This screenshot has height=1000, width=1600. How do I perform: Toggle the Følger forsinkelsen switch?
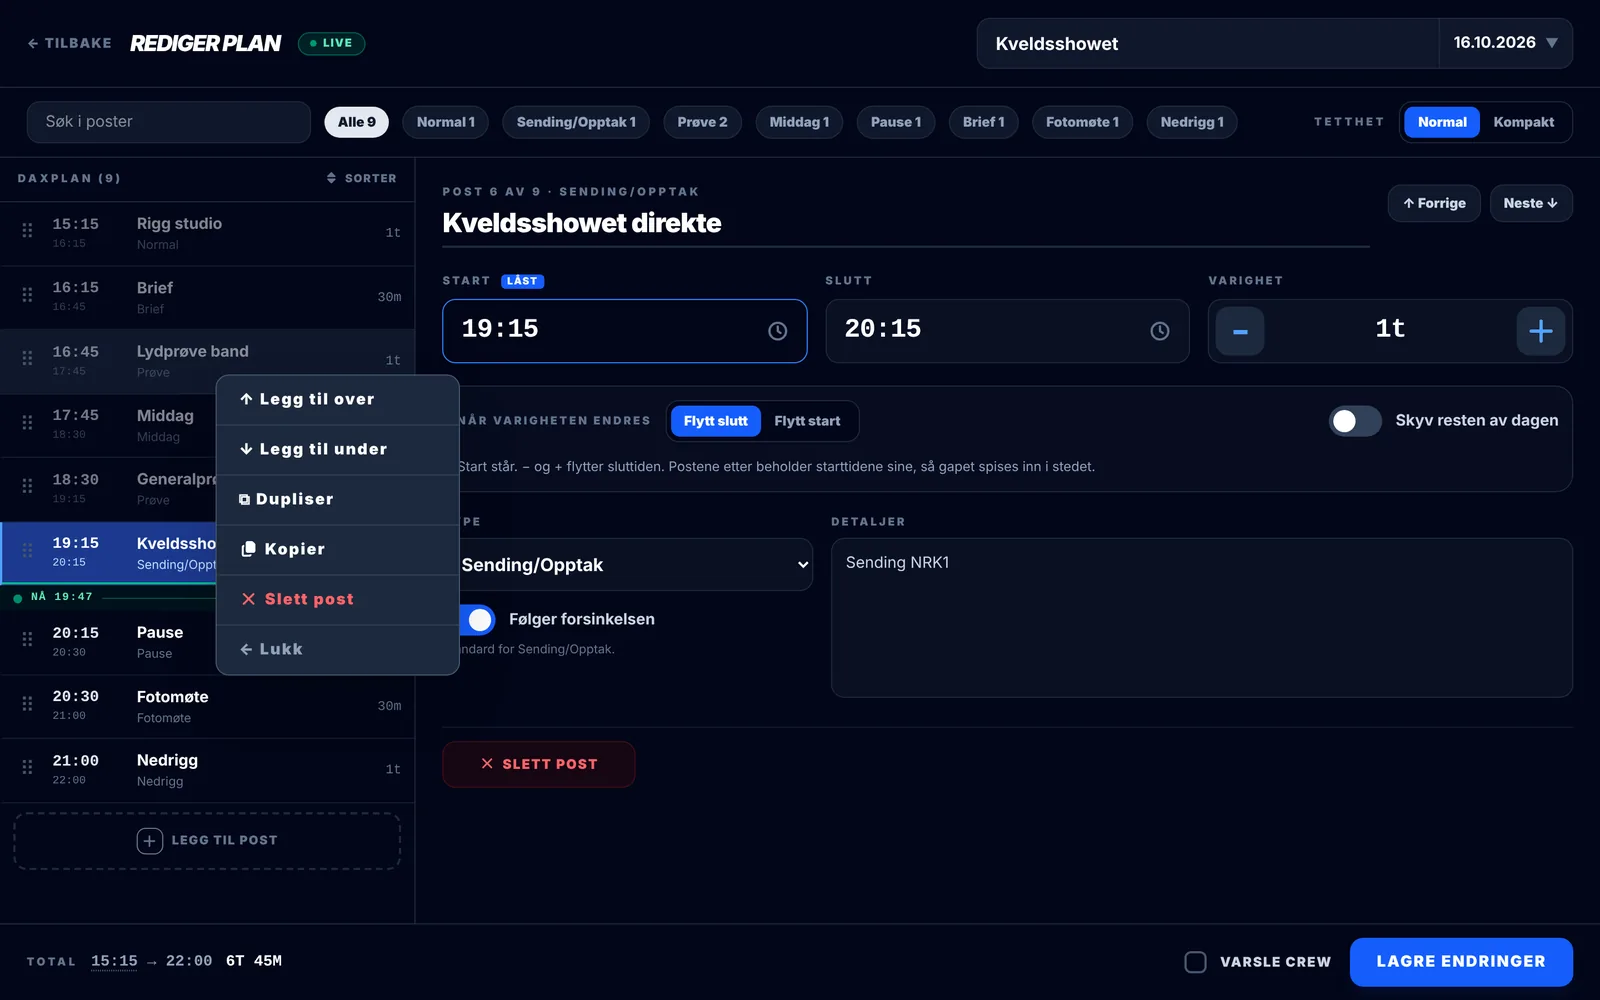click(476, 620)
